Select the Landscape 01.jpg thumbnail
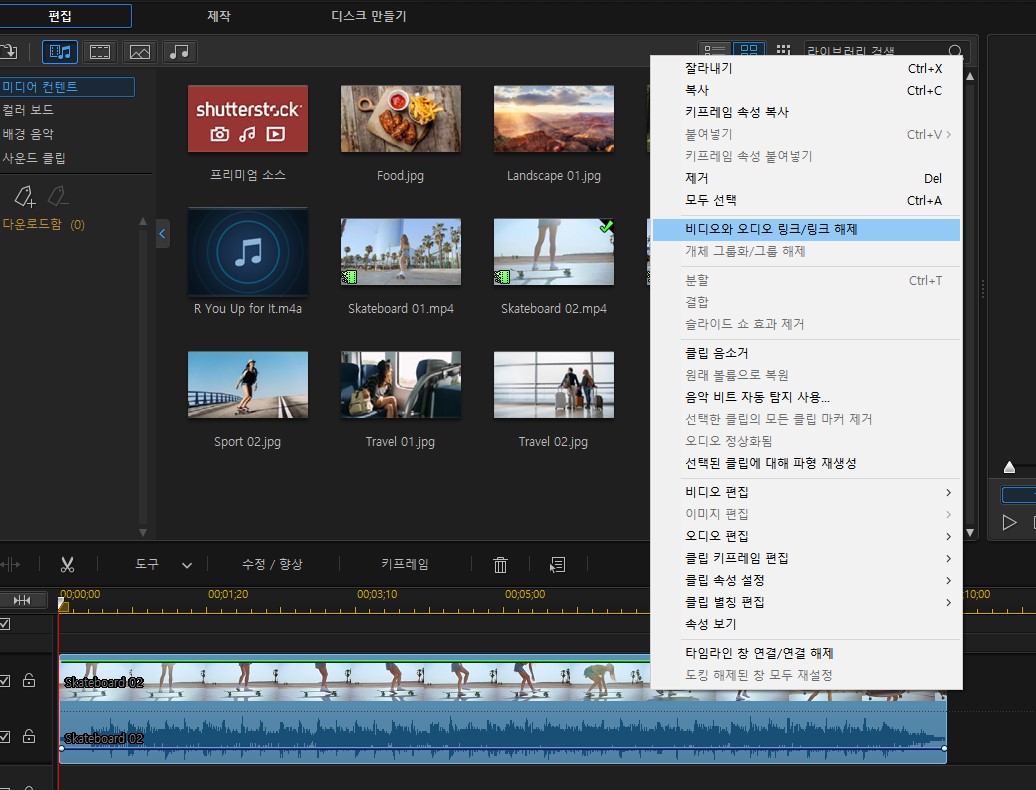 (x=553, y=118)
